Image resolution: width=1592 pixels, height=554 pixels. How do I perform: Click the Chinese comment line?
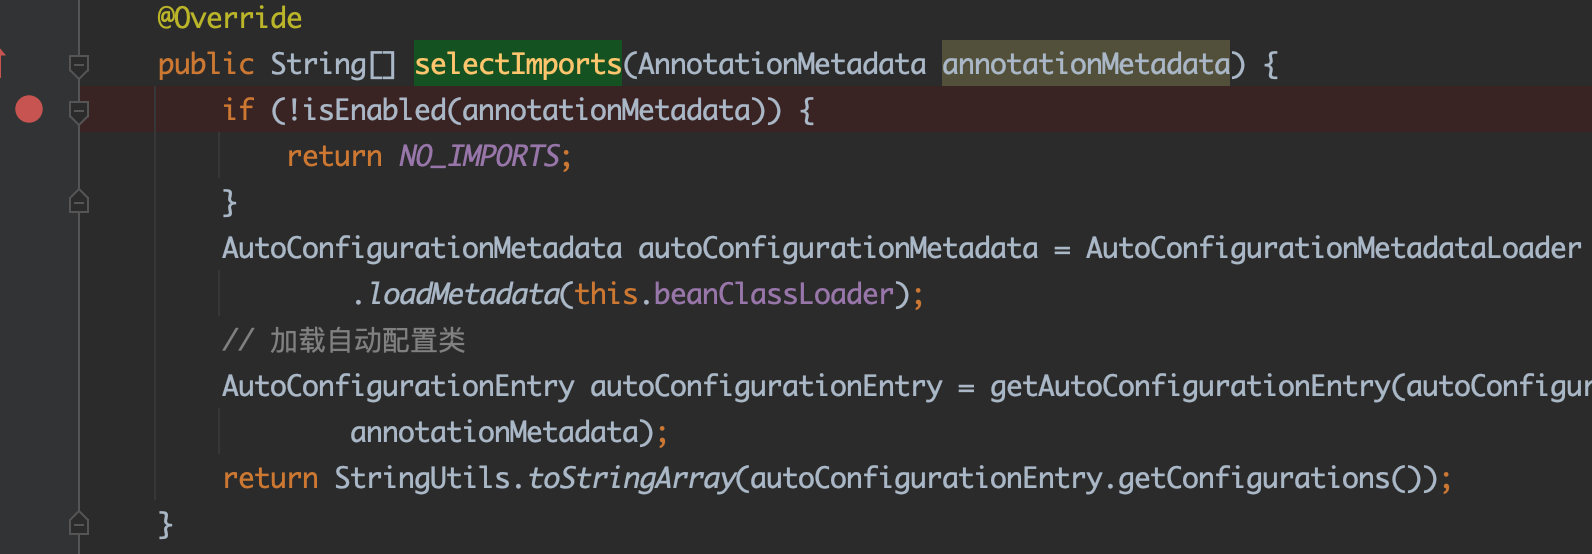tap(343, 341)
